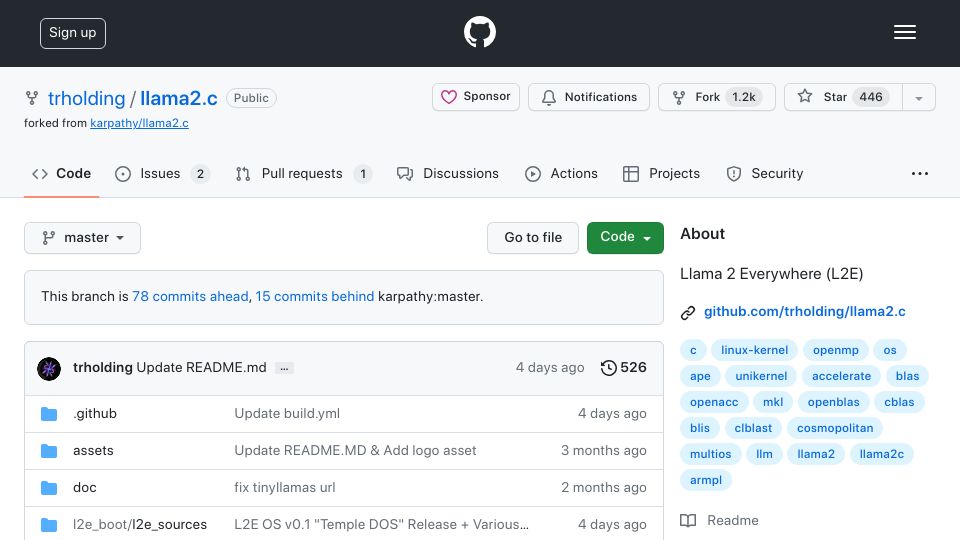Open the Update README.md commit message
Image resolution: width=960 pixels, height=540 pixels.
(x=201, y=367)
